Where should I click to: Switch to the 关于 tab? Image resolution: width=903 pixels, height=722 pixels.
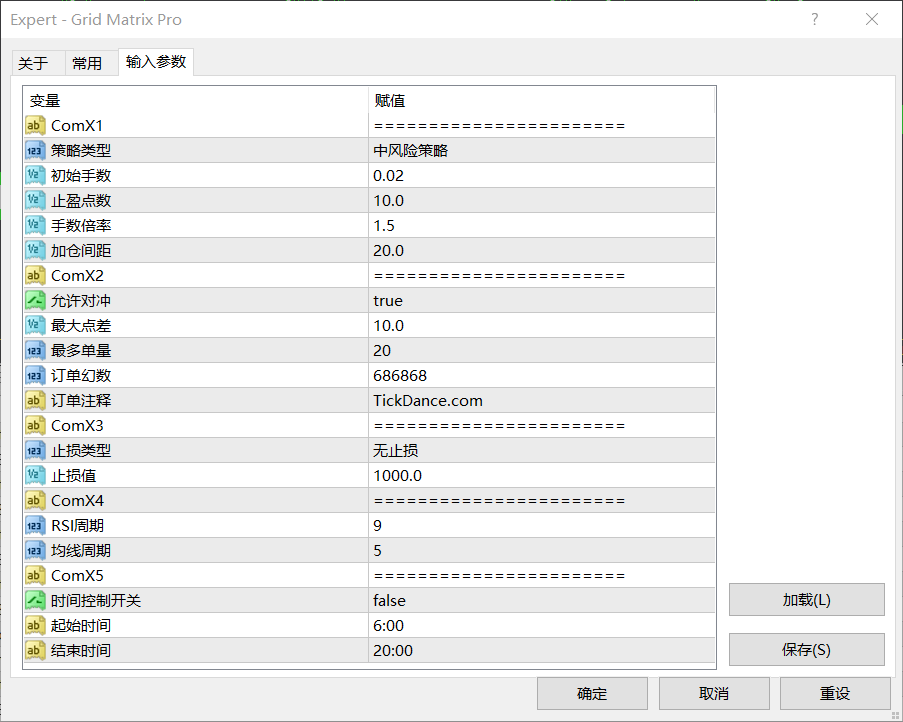33,63
